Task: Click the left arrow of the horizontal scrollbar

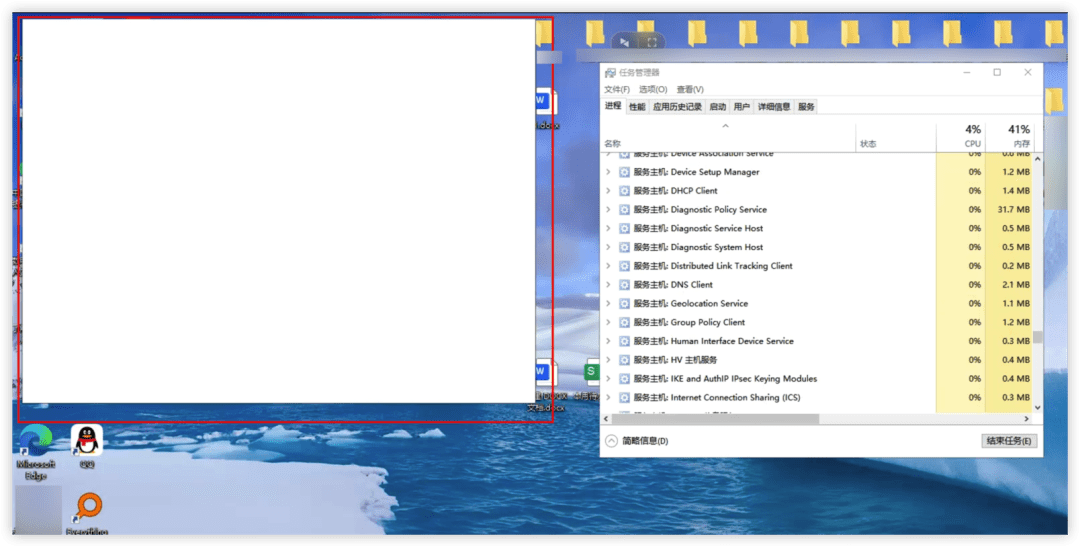Action: coord(605,419)
